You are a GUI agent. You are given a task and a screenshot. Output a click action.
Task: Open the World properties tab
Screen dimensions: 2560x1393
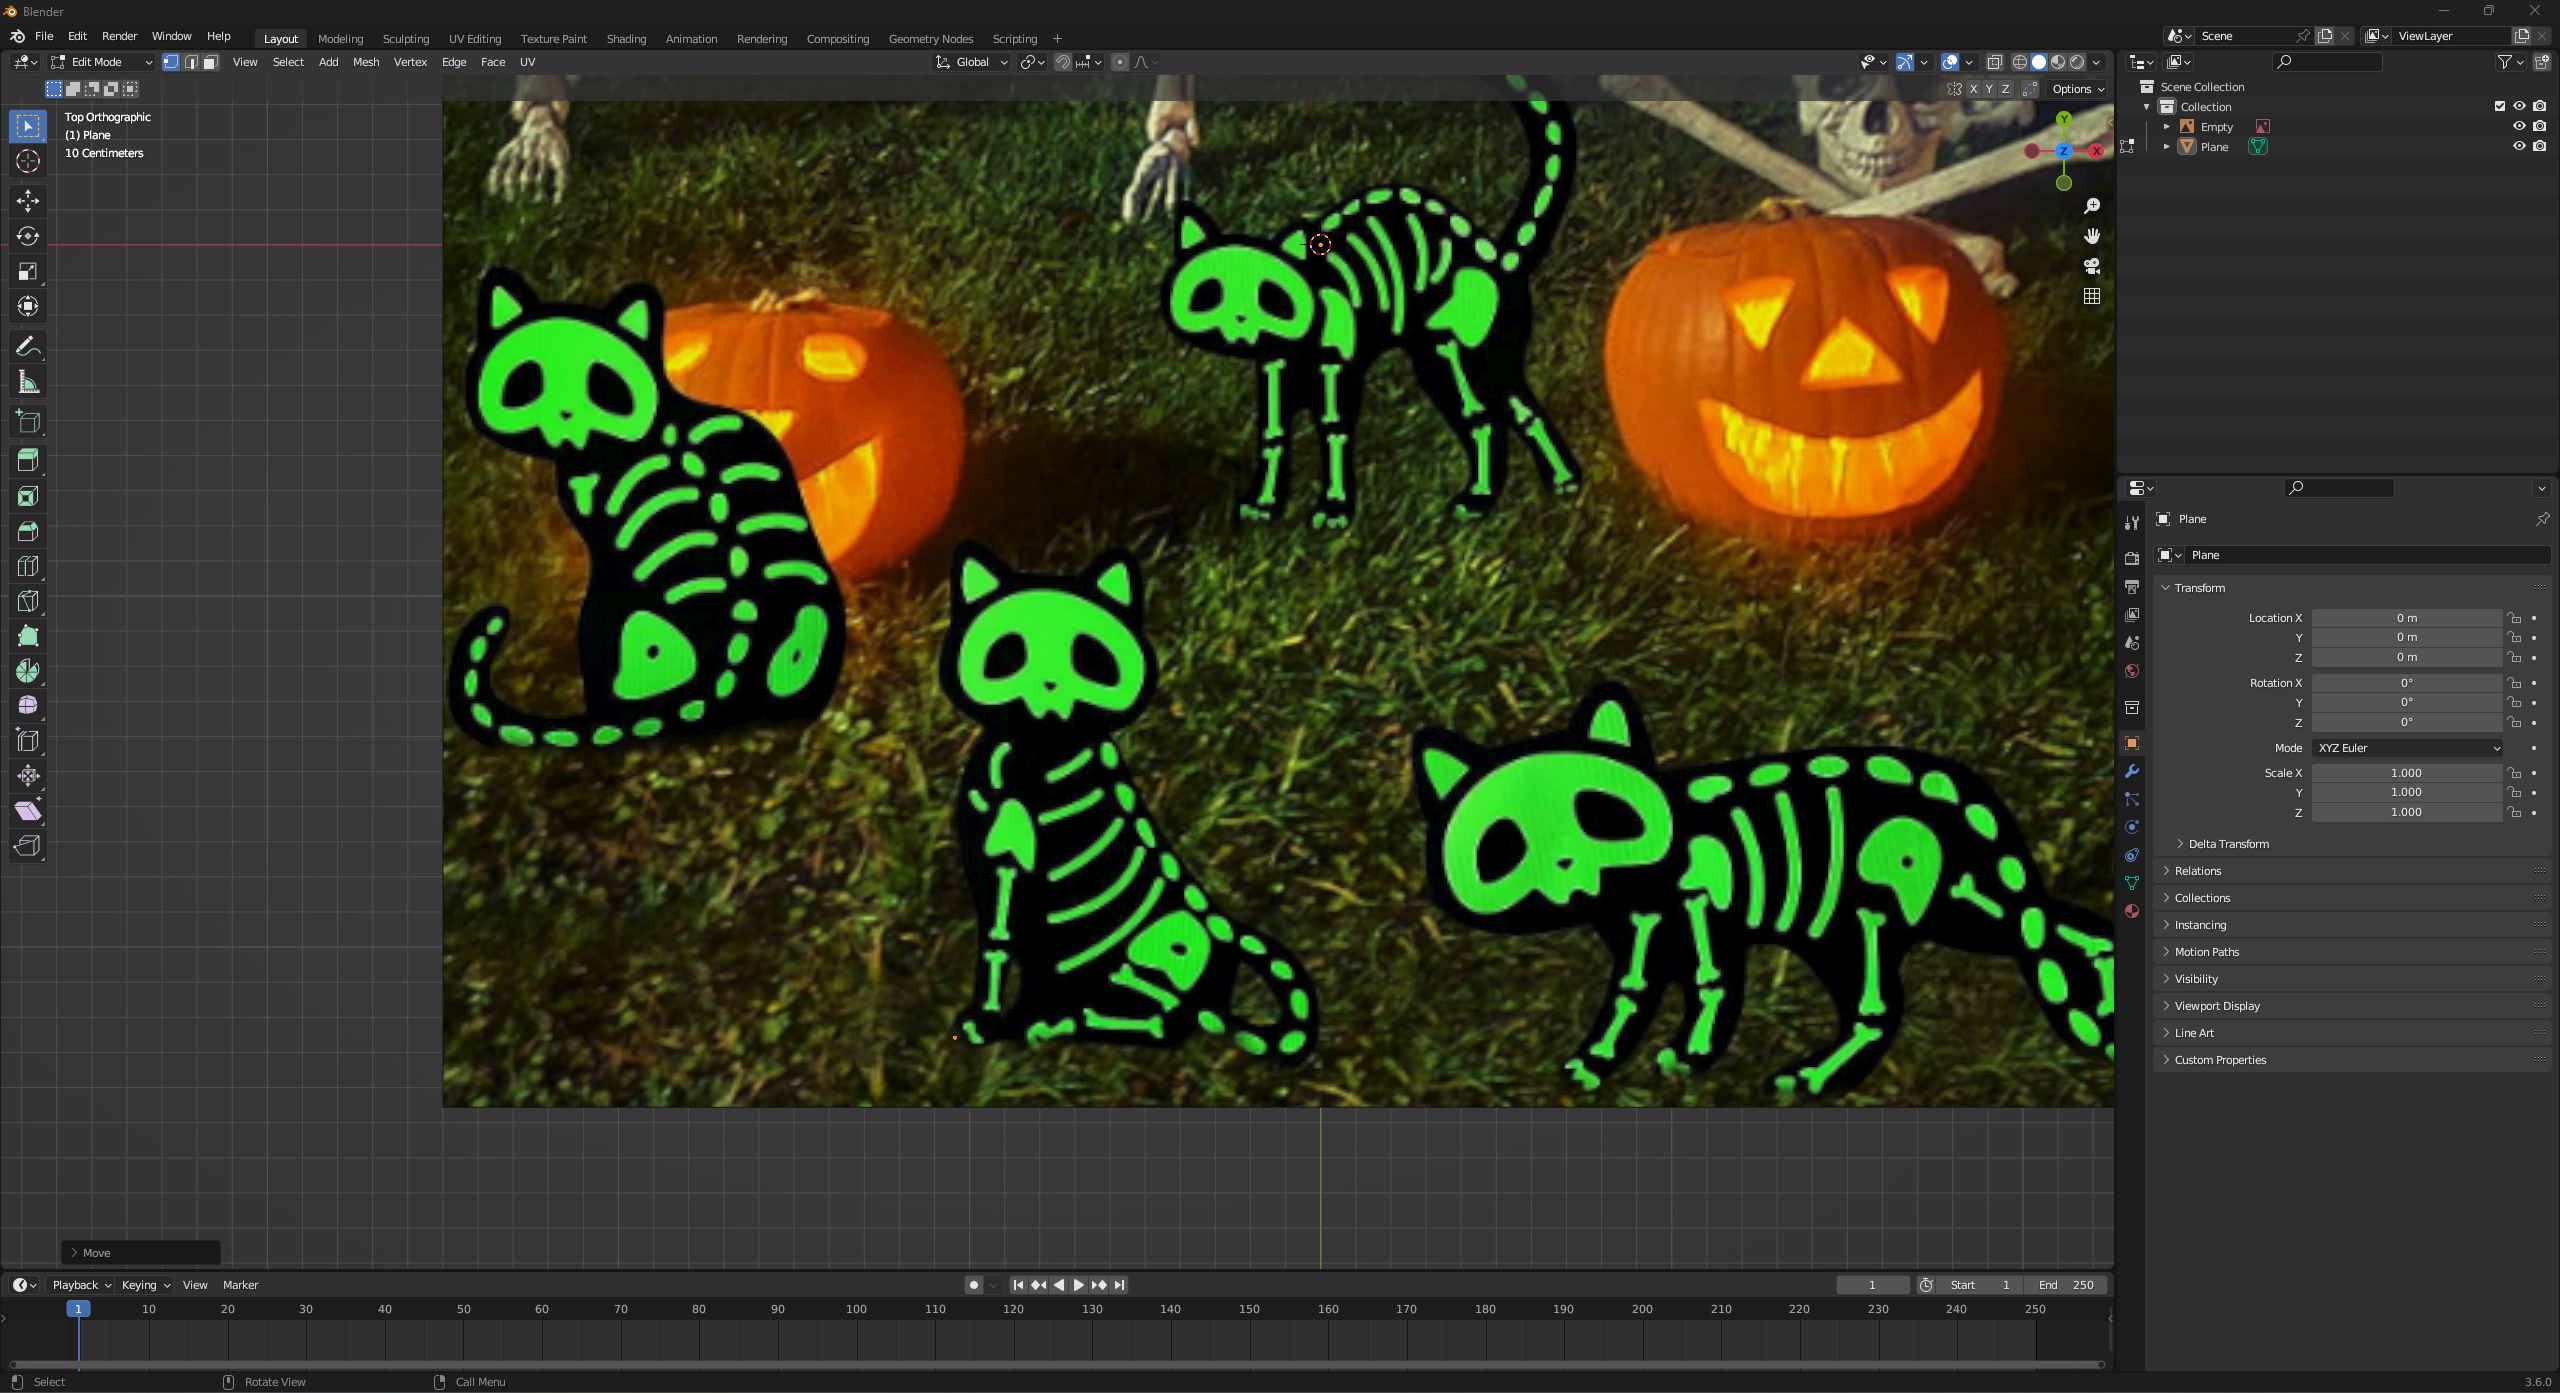pos(2132,671)
